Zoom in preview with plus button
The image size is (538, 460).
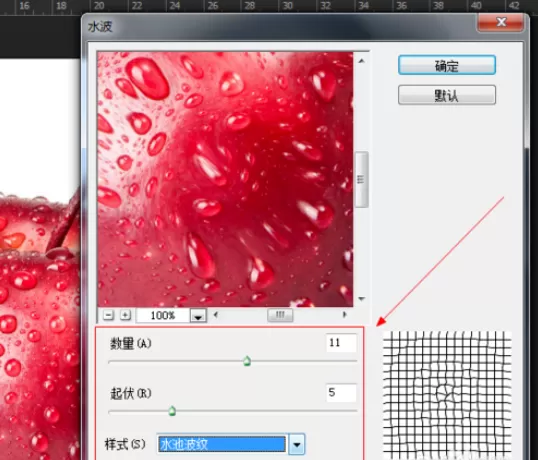coord(125,315)
